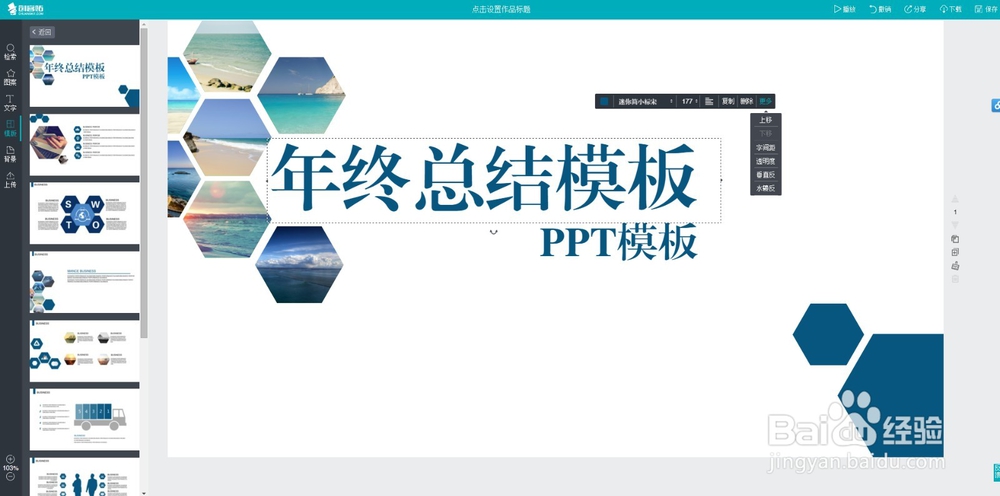This screenshot has height=496, width=1000.
Task: Click the 创客贴 logo at top left
Action: [26, 9]
